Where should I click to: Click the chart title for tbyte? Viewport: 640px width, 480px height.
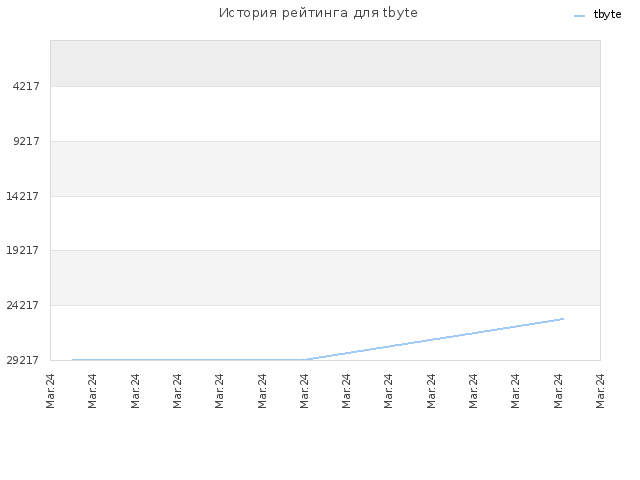(x=318, y=13)
